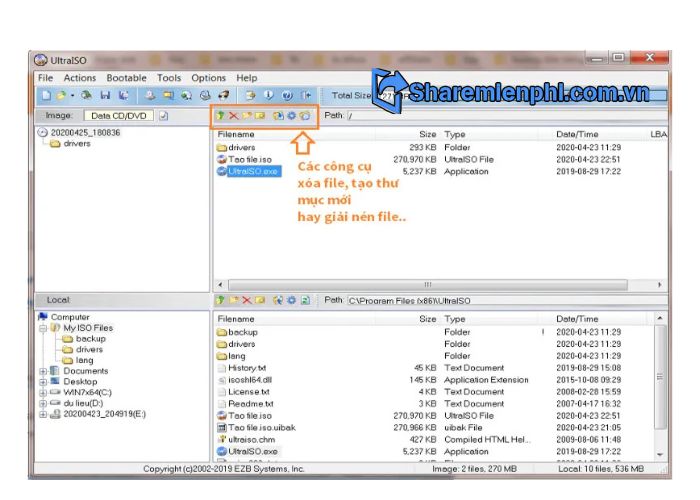The width and height of the screenshot is (700, 500).
Task: Expand the Documents tree node
Action: (43, 371)
